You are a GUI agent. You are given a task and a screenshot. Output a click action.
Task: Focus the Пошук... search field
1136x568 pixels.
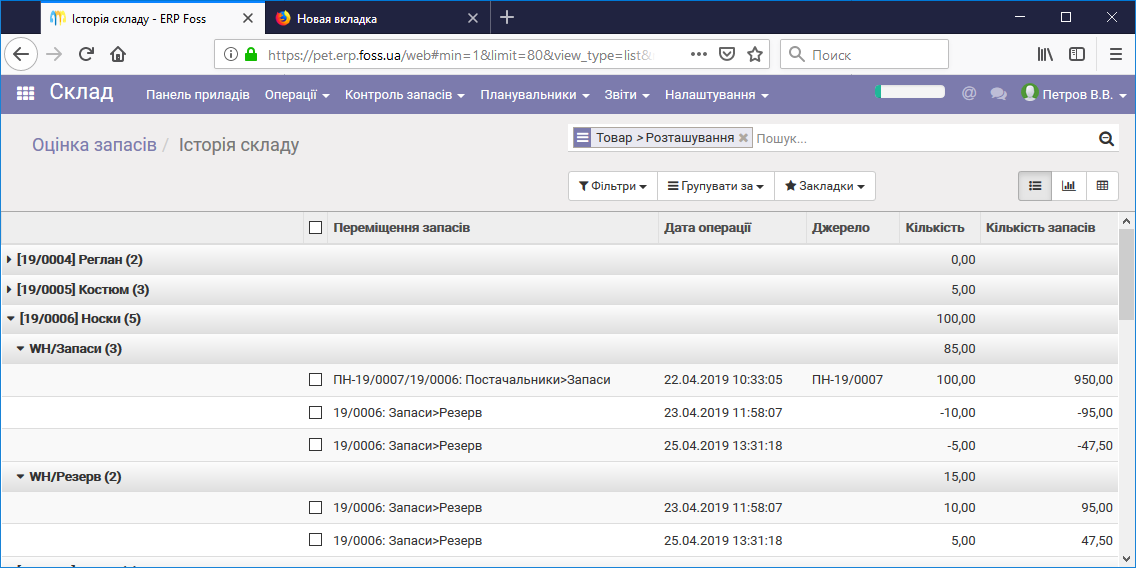924,138
